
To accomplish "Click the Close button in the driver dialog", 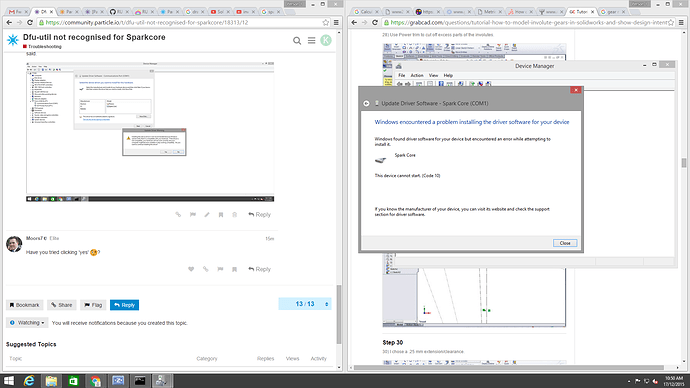I will (x=565, y=243).
